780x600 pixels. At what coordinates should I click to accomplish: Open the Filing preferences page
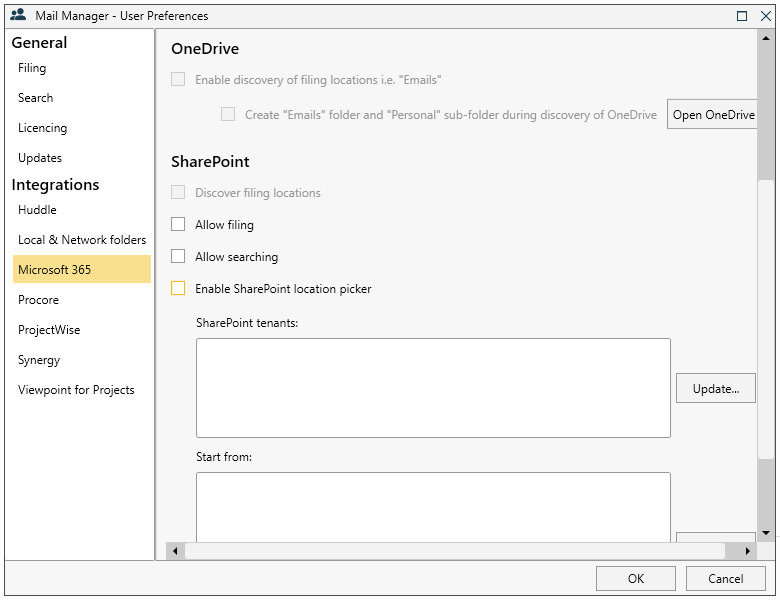[x=32, y=68]
